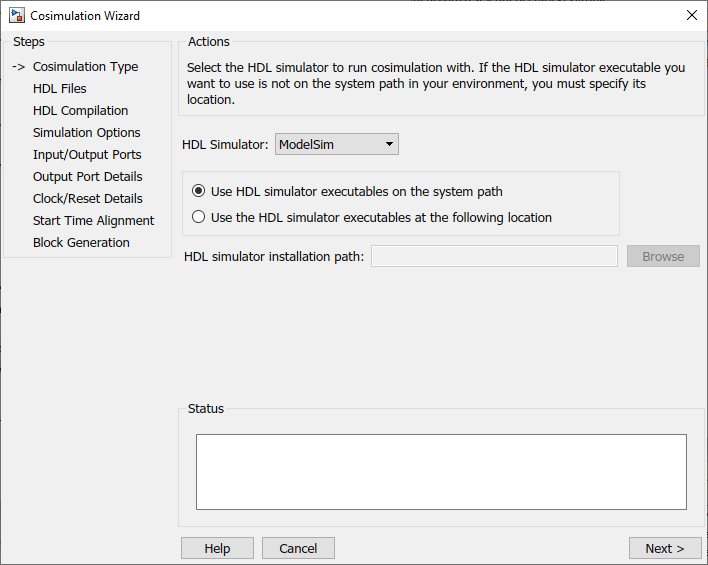Screen dimensions: 708x565
Task: Open the Simulation Options step
Action: [86, 132]
